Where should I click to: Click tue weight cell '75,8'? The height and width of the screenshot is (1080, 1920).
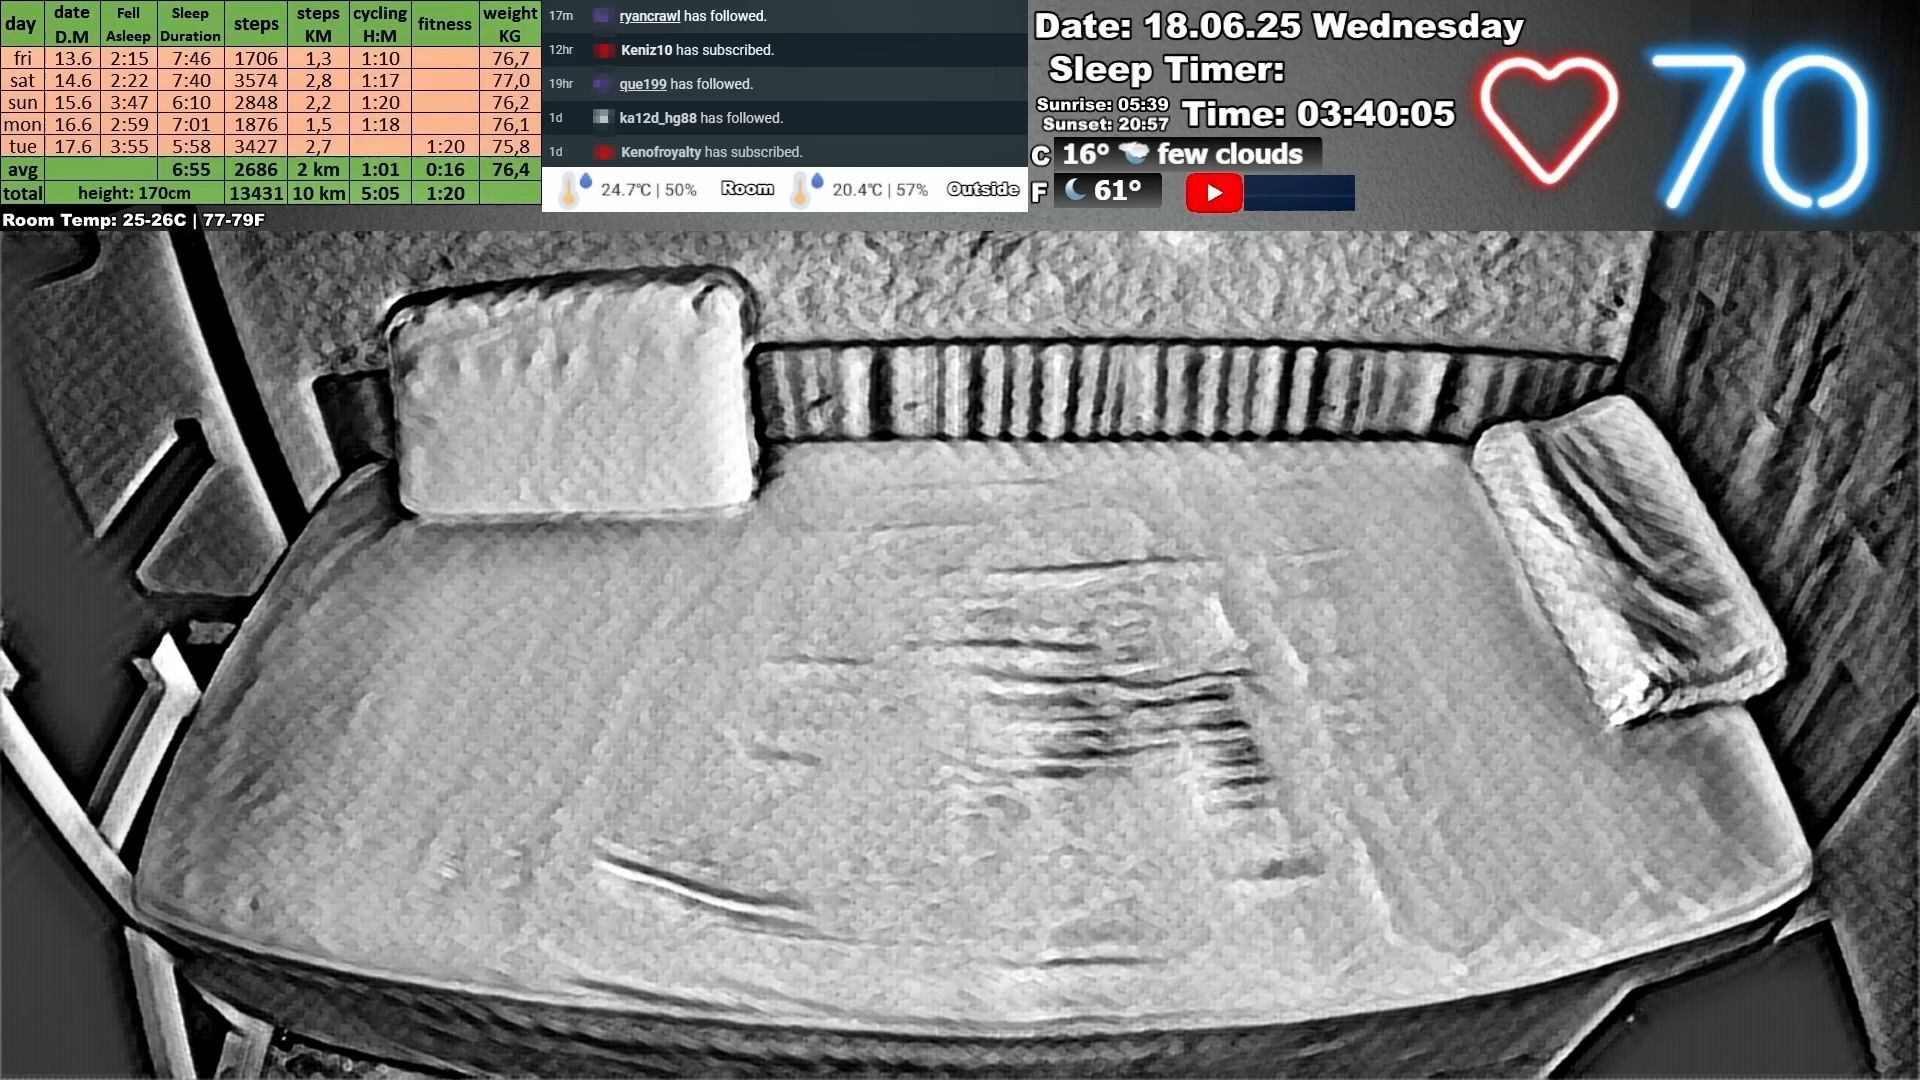pos(510,146)
